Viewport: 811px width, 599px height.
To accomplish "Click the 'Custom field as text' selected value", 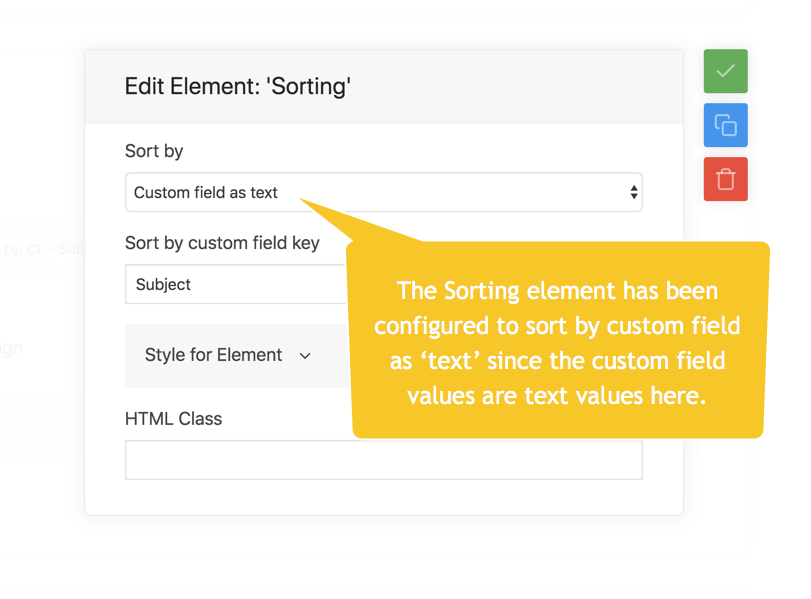I will pos(206,192).
